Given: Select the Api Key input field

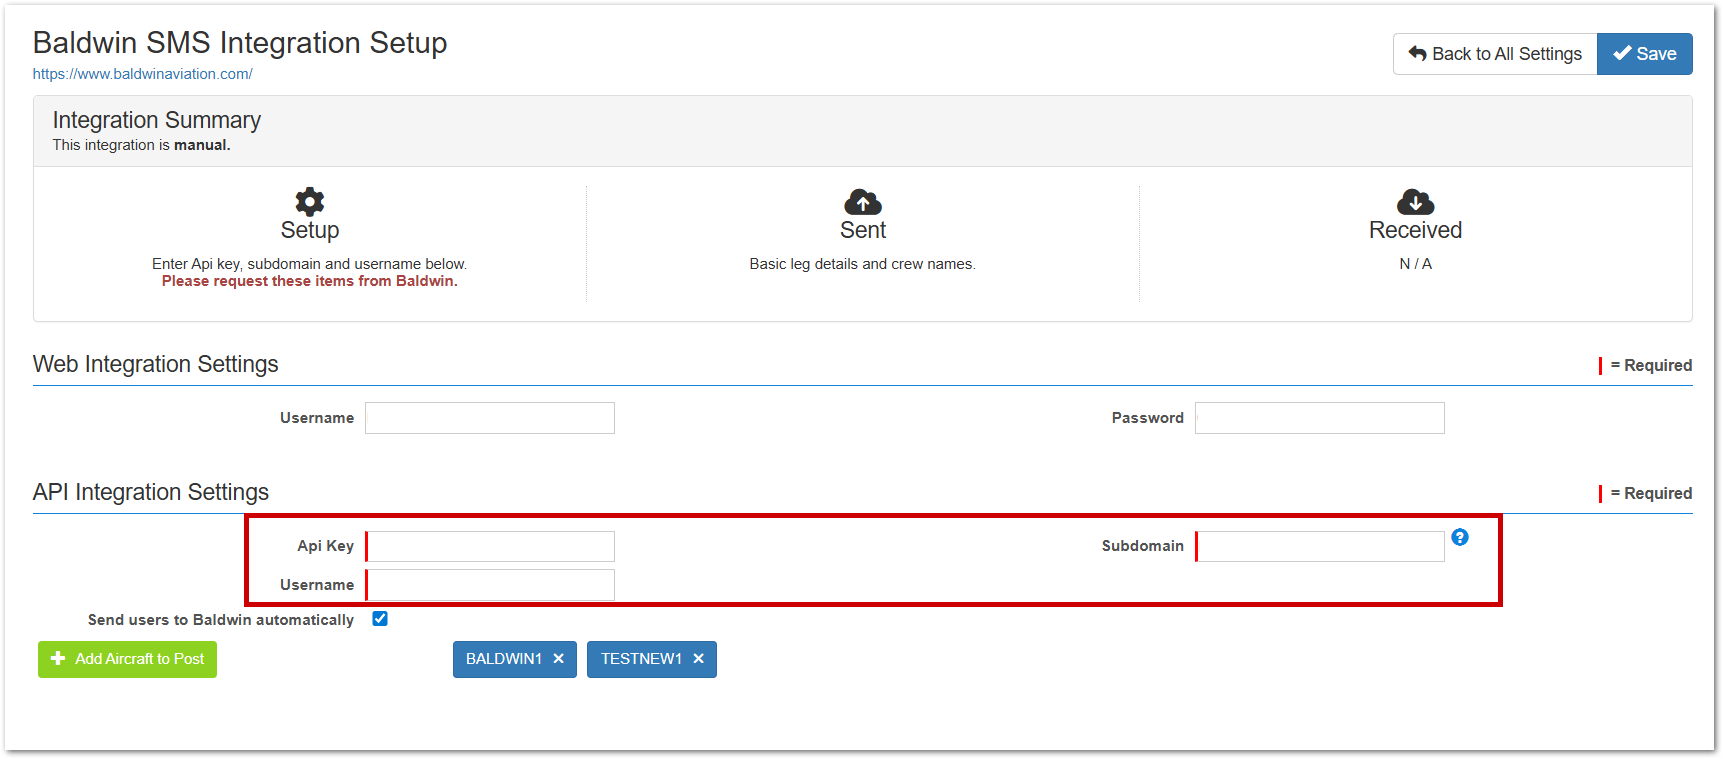Looking at the screenshot, I should click(490, 546).
